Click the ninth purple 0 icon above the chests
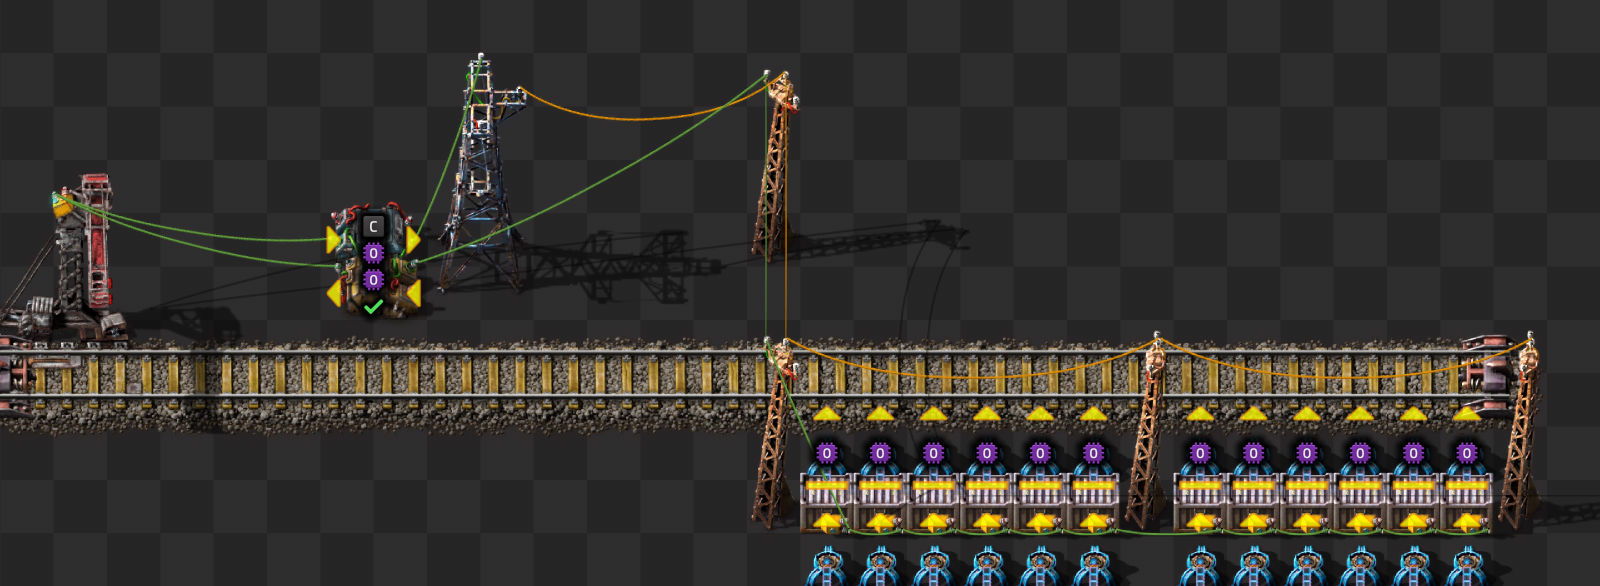 tap(1307, 453)
